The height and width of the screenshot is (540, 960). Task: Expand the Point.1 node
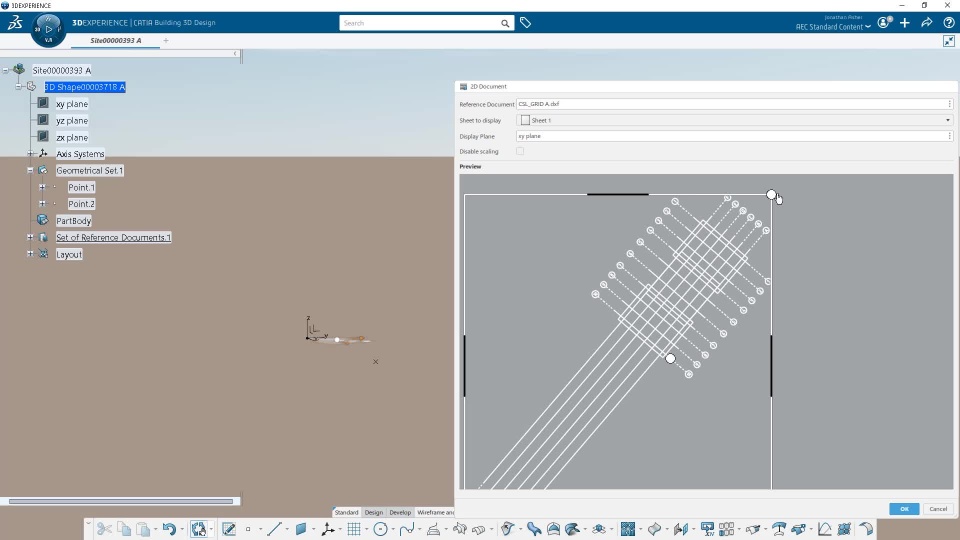(x=42, y=187)
